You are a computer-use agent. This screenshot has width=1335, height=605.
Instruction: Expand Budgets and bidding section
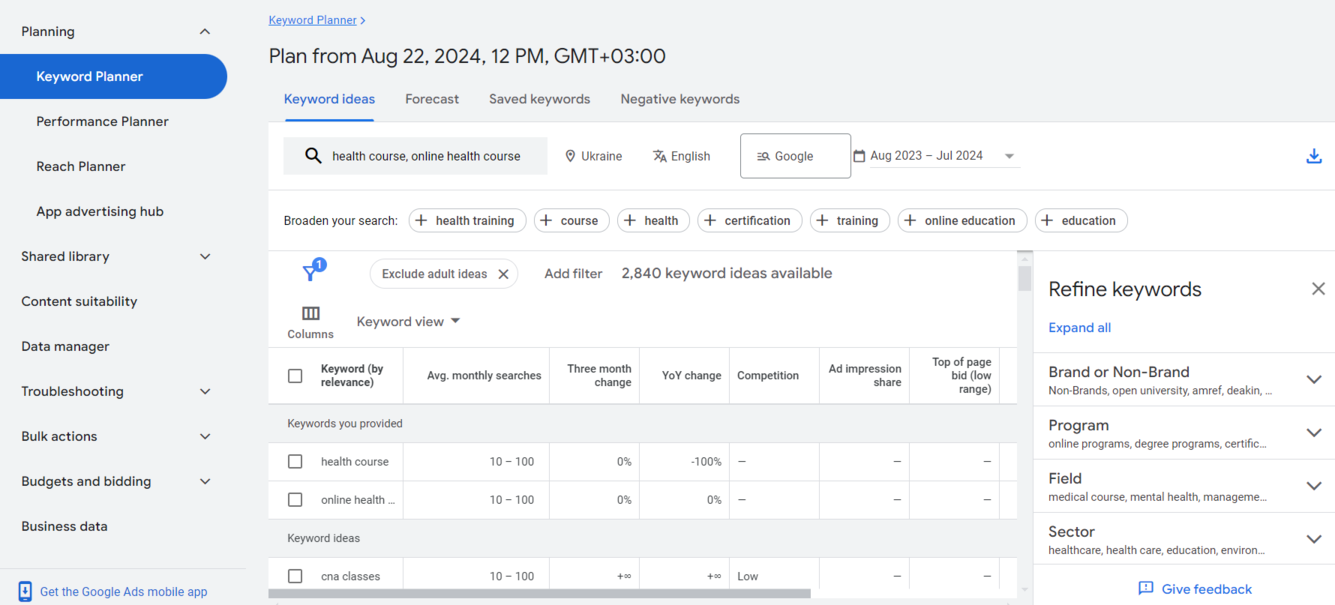(x=205, y=482)
